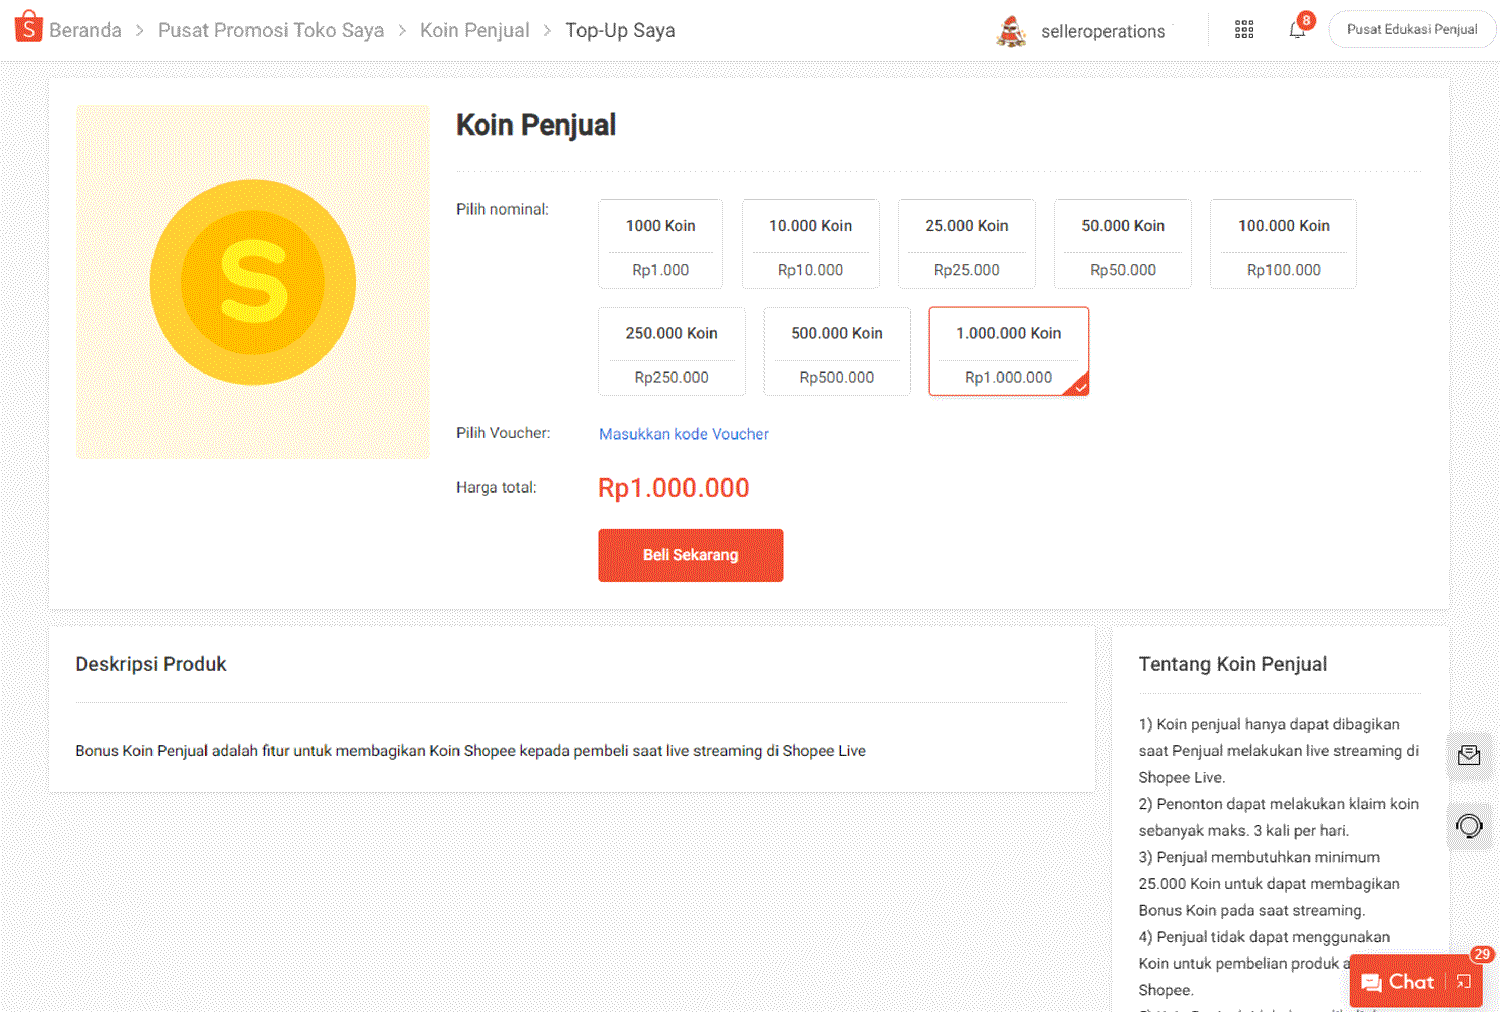1500x1012 pixels.
Task: Select the 500.000 Koin option
Action: (837, 352)
